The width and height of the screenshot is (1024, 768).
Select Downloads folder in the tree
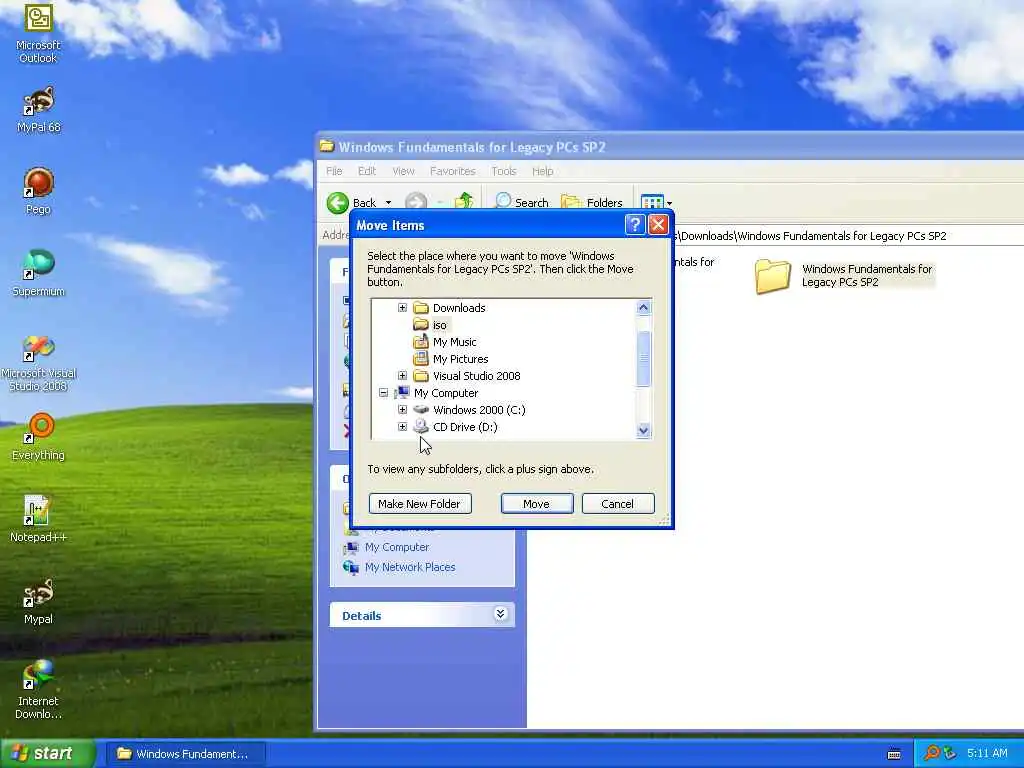[x=459, y=308]
